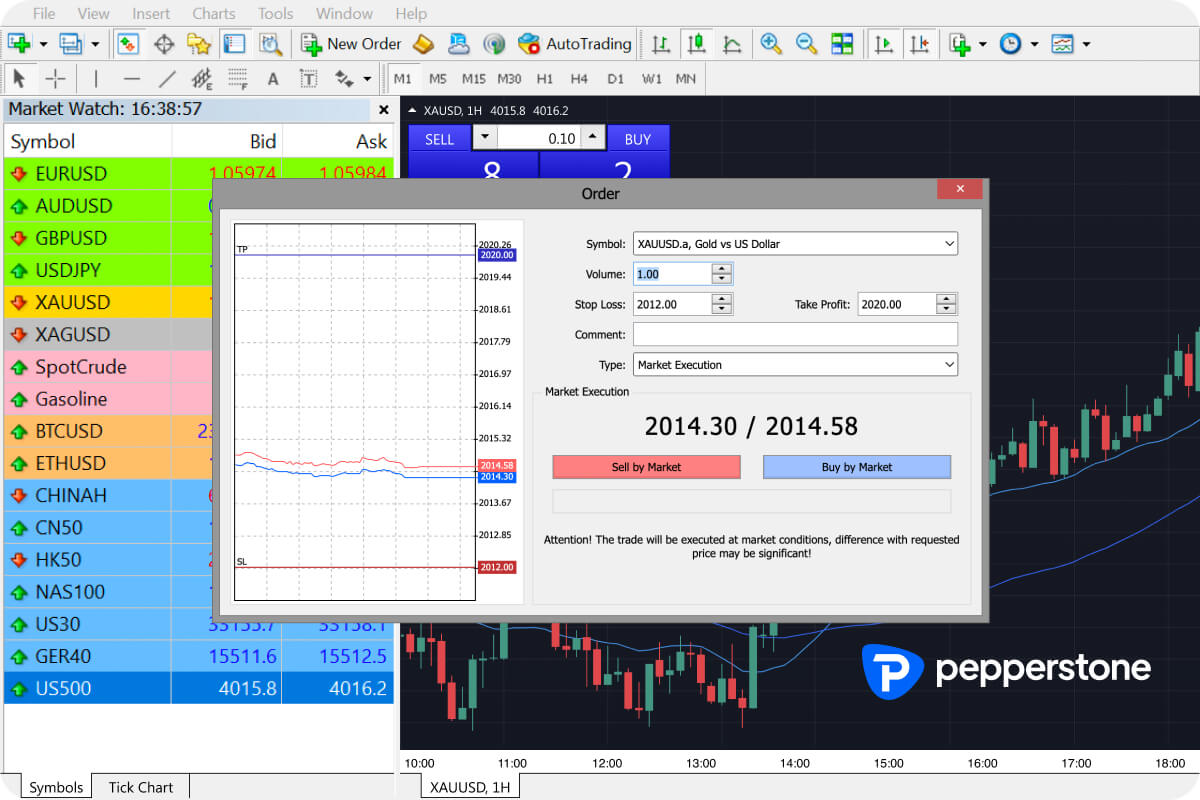1200x800 pixels.
Task: Select the Text 'A' tool
Action: (x=273, y=79)
